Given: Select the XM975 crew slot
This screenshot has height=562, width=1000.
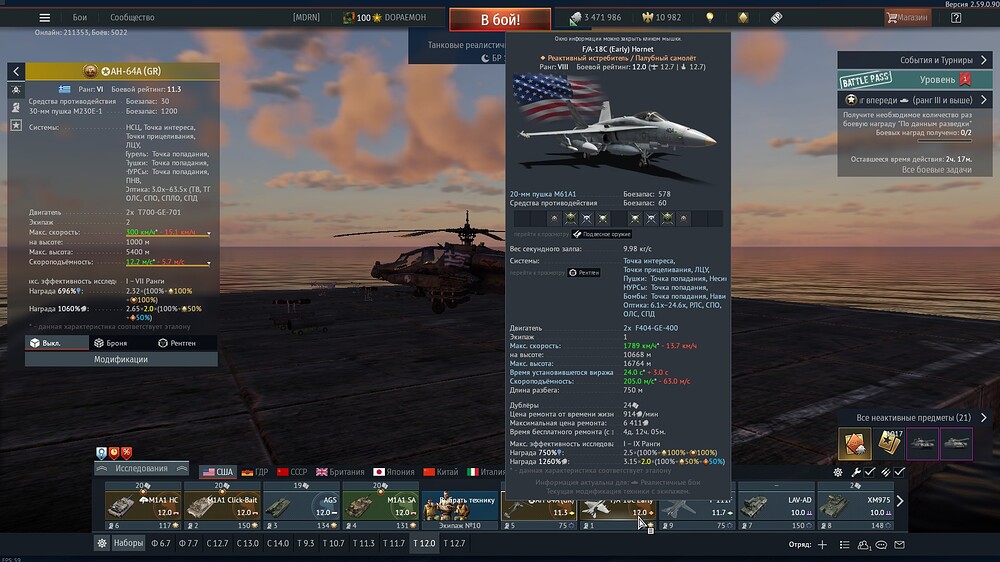Looking at the screenshot, I should click(x=855, y=507).
